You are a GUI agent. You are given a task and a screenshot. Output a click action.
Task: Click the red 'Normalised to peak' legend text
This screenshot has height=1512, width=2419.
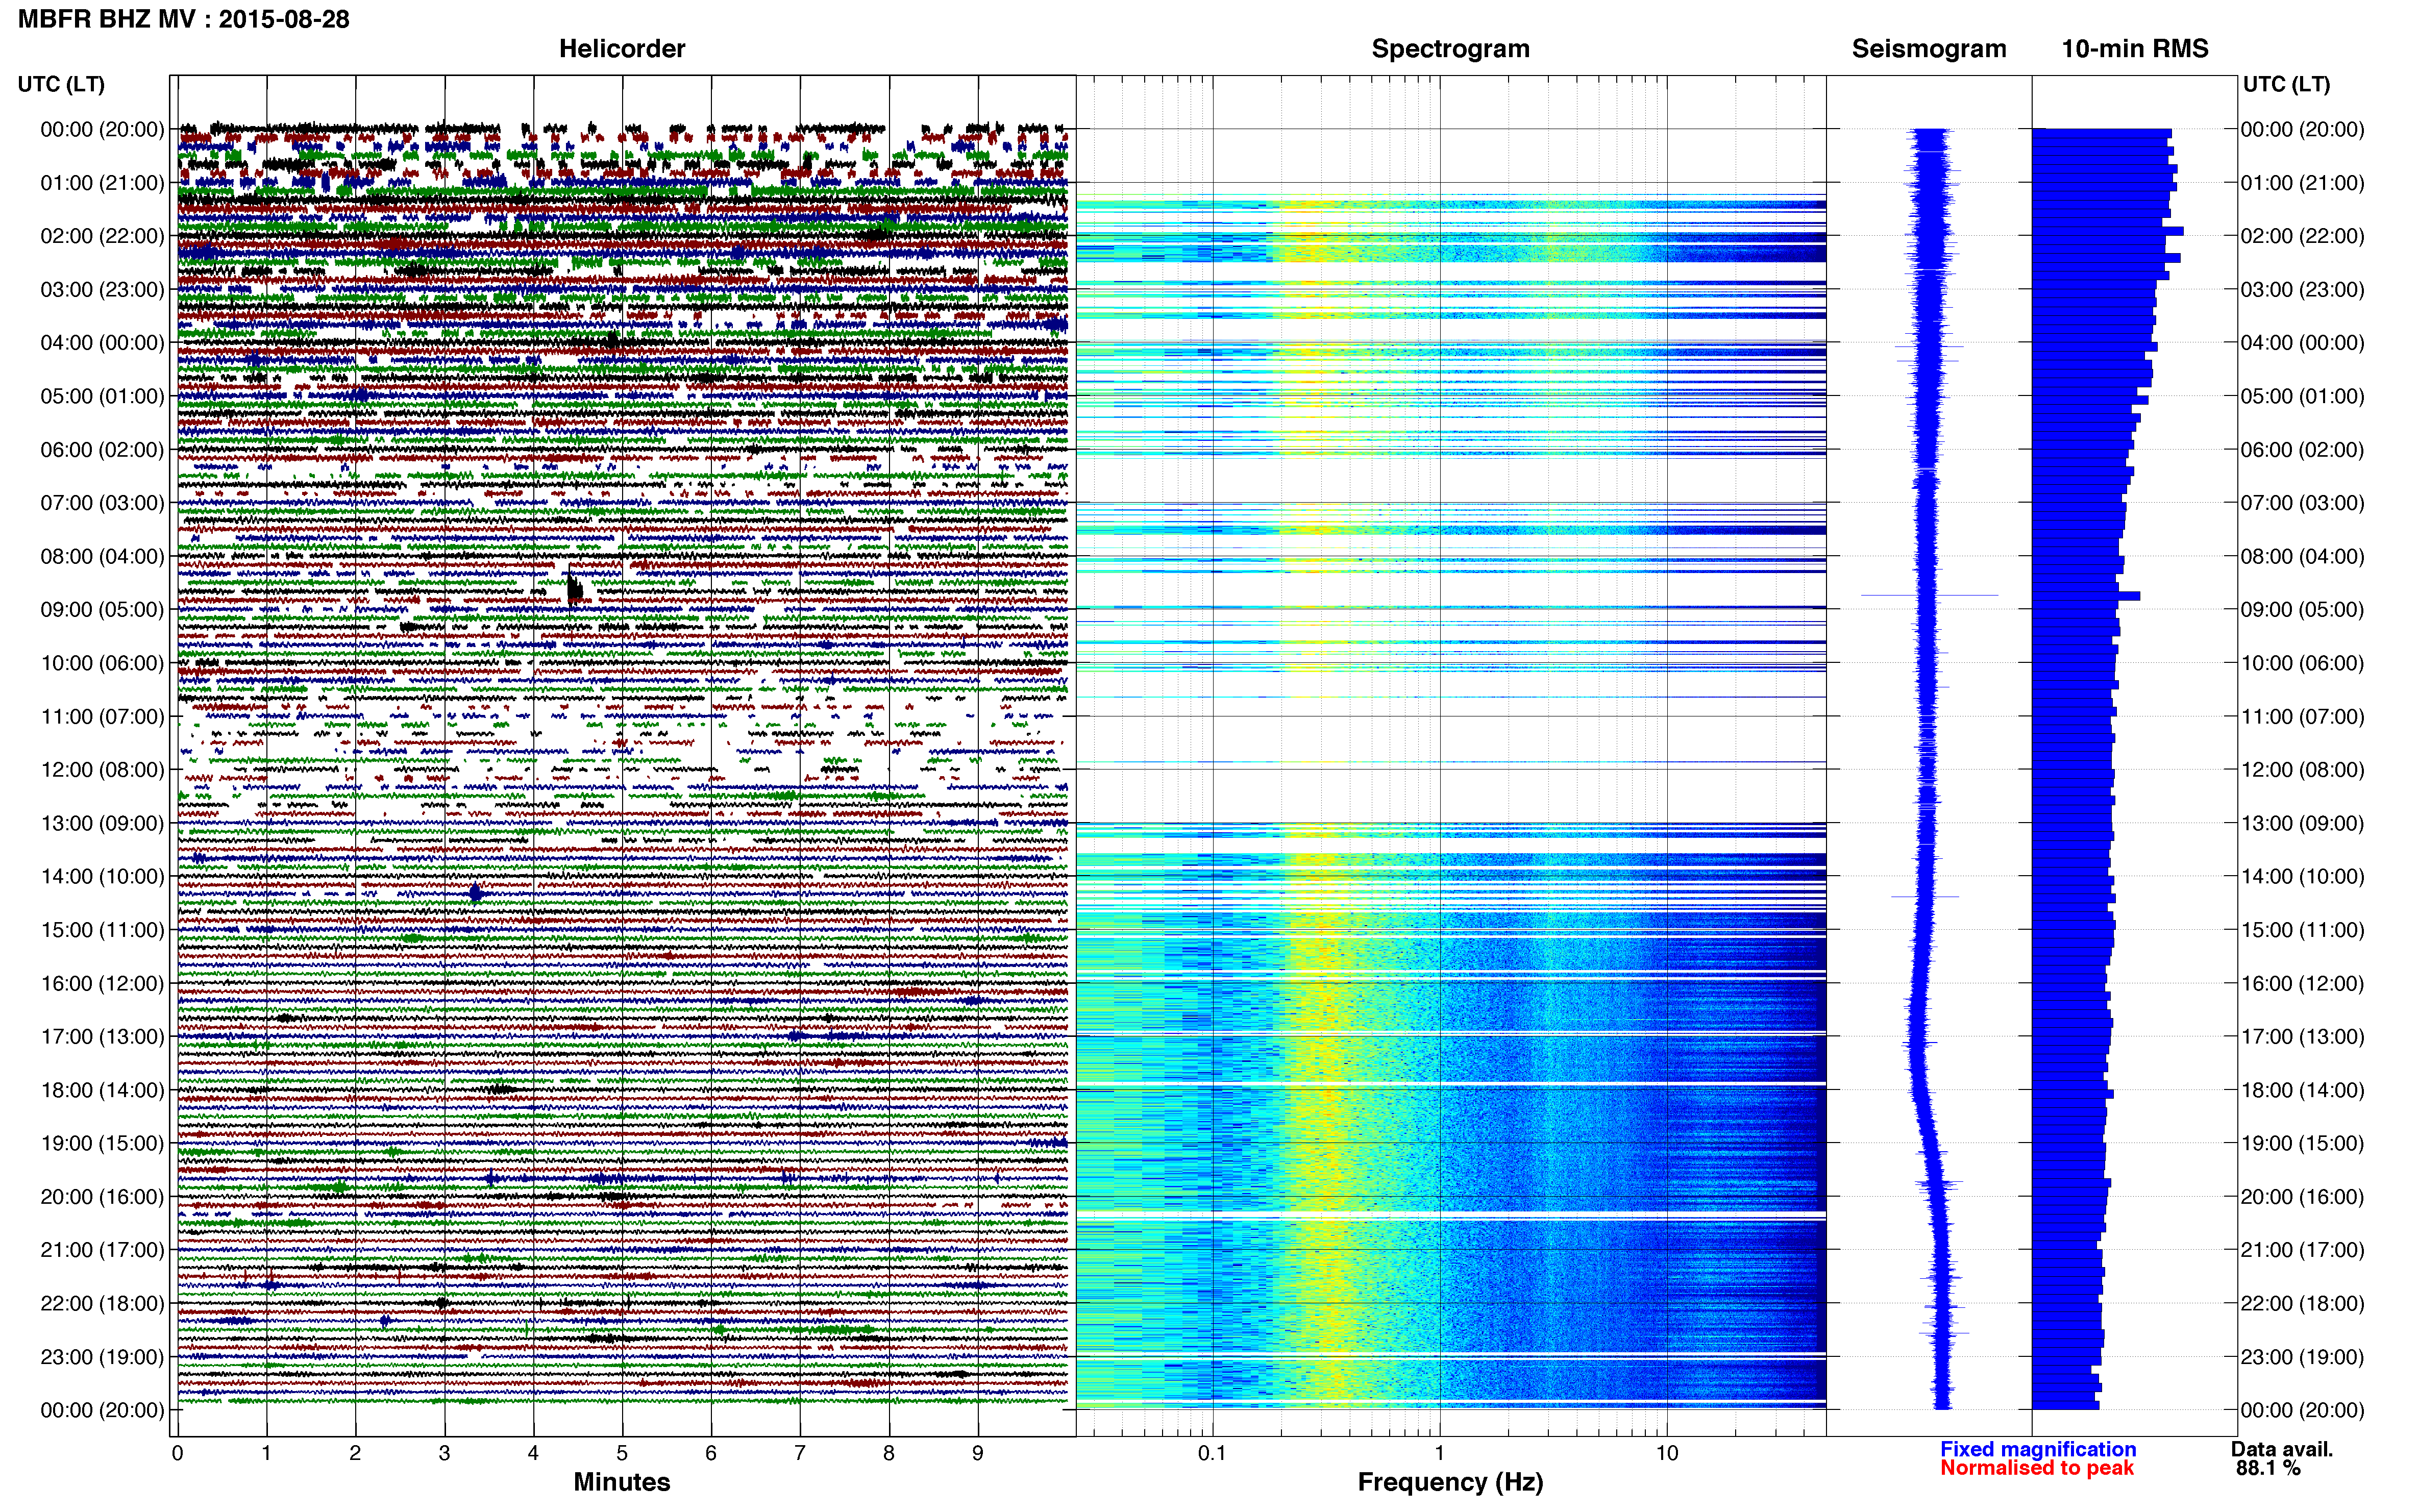point(2037,1468)
